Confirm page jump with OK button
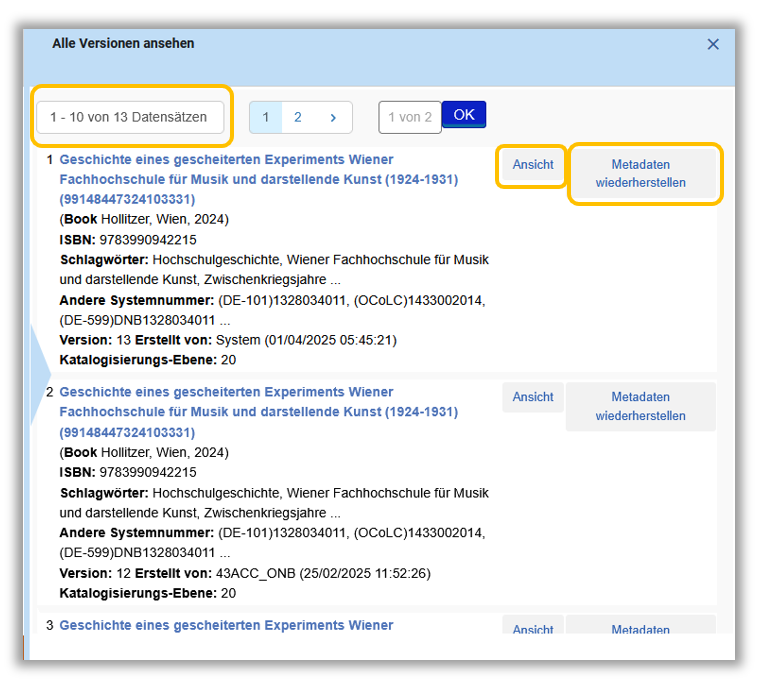768x684 pixels. click(x=464, y=115)
